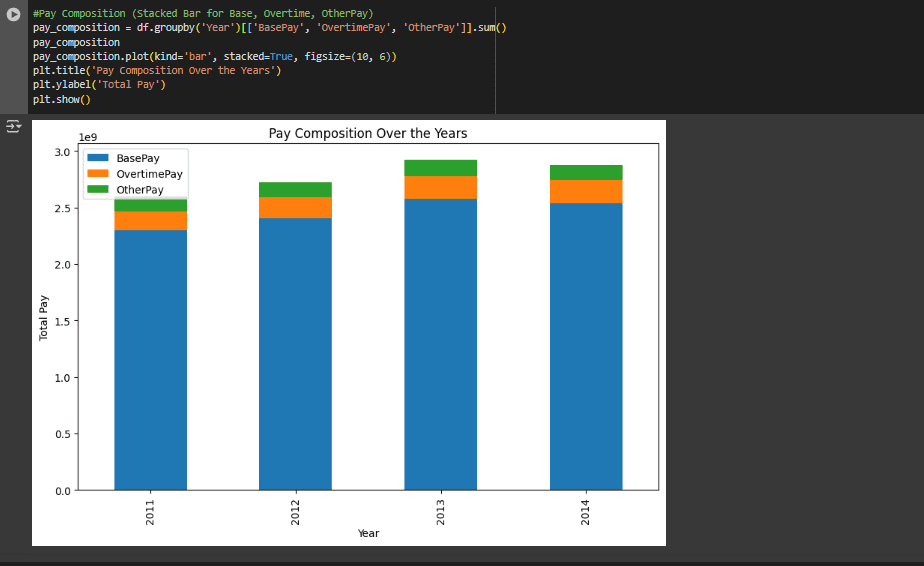Place cursor on the plt.show() line

tap(62, 99)
